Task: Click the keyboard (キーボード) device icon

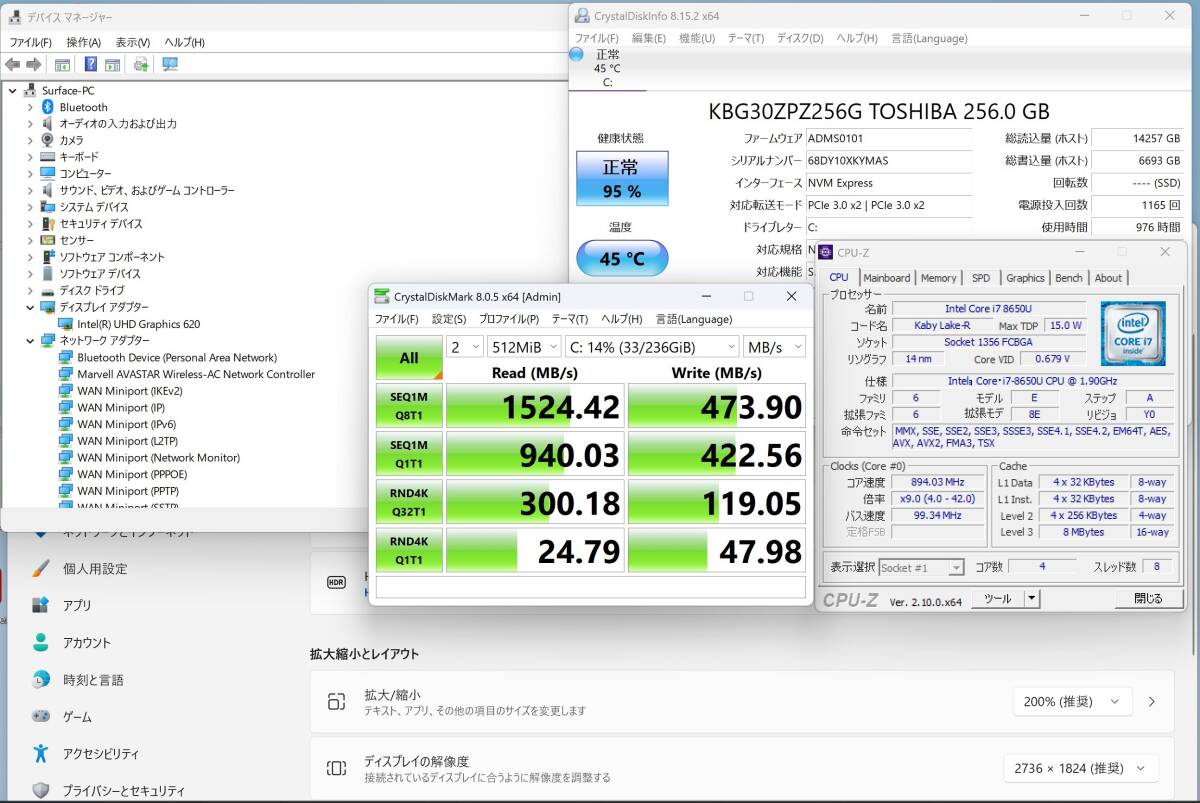Action: [x=47, y=157]
